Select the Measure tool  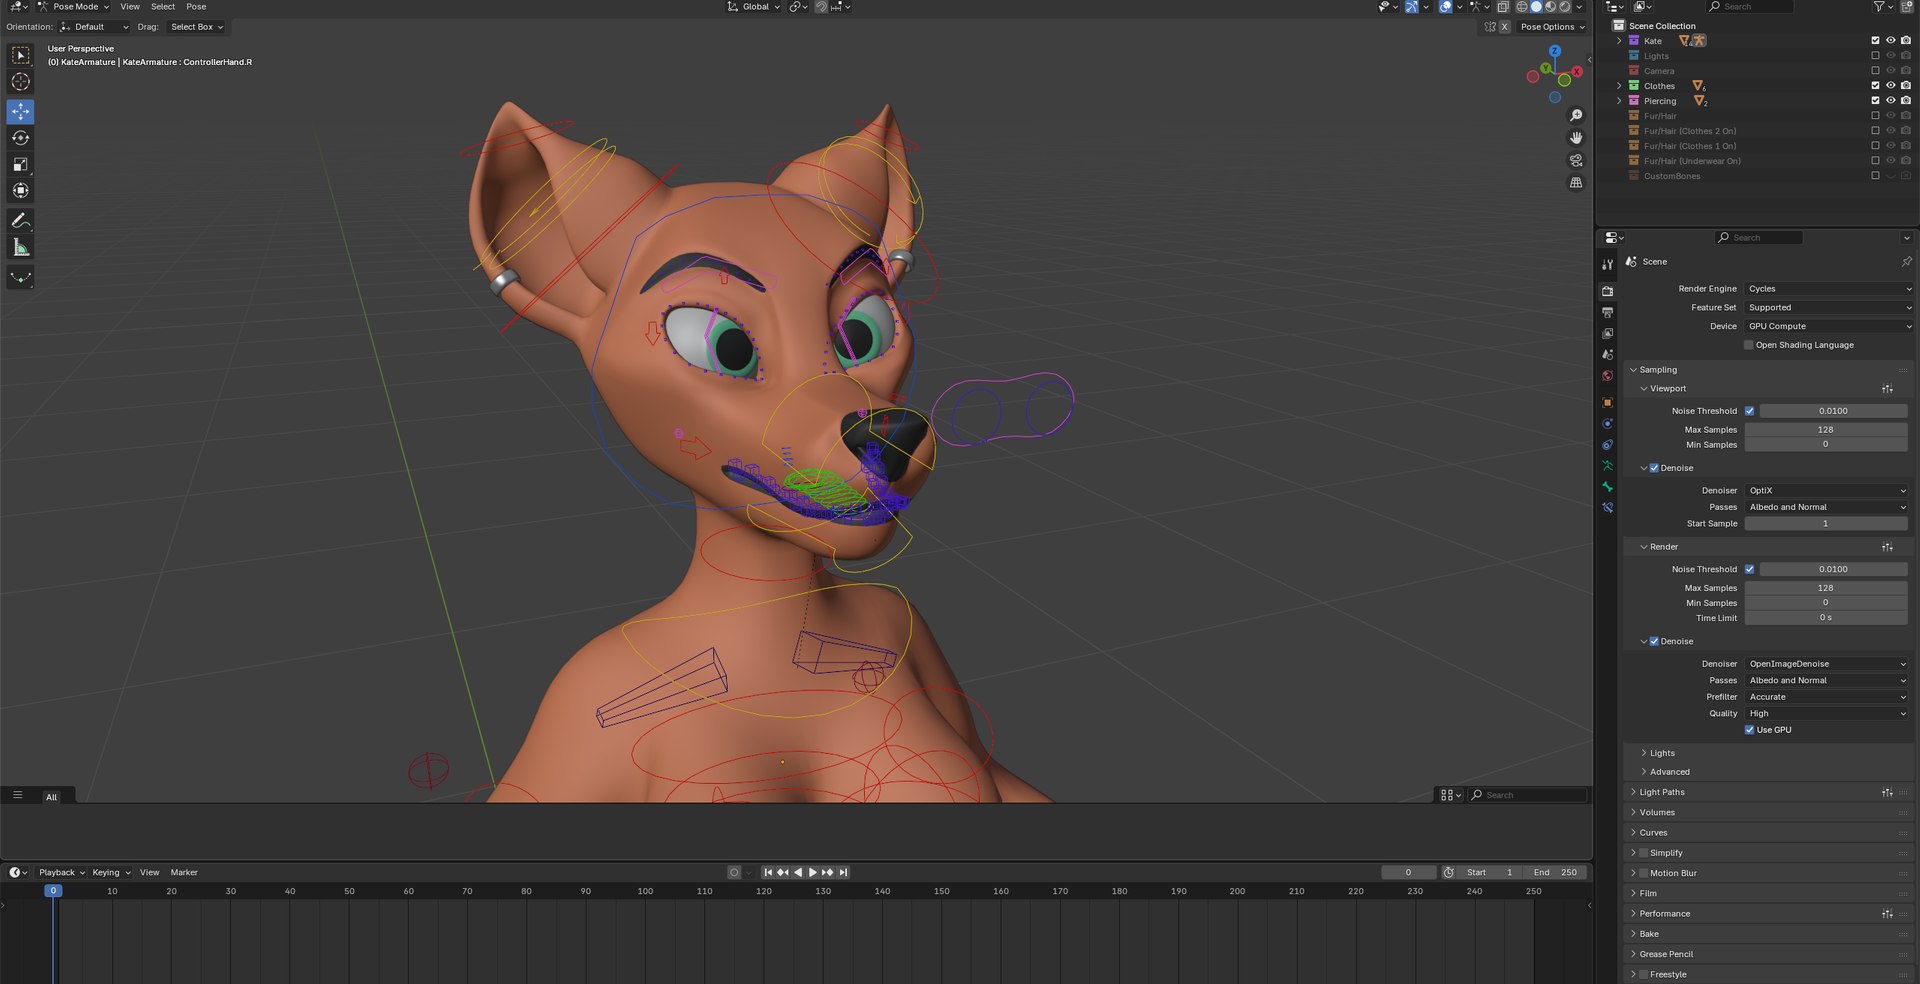[20, 247]
